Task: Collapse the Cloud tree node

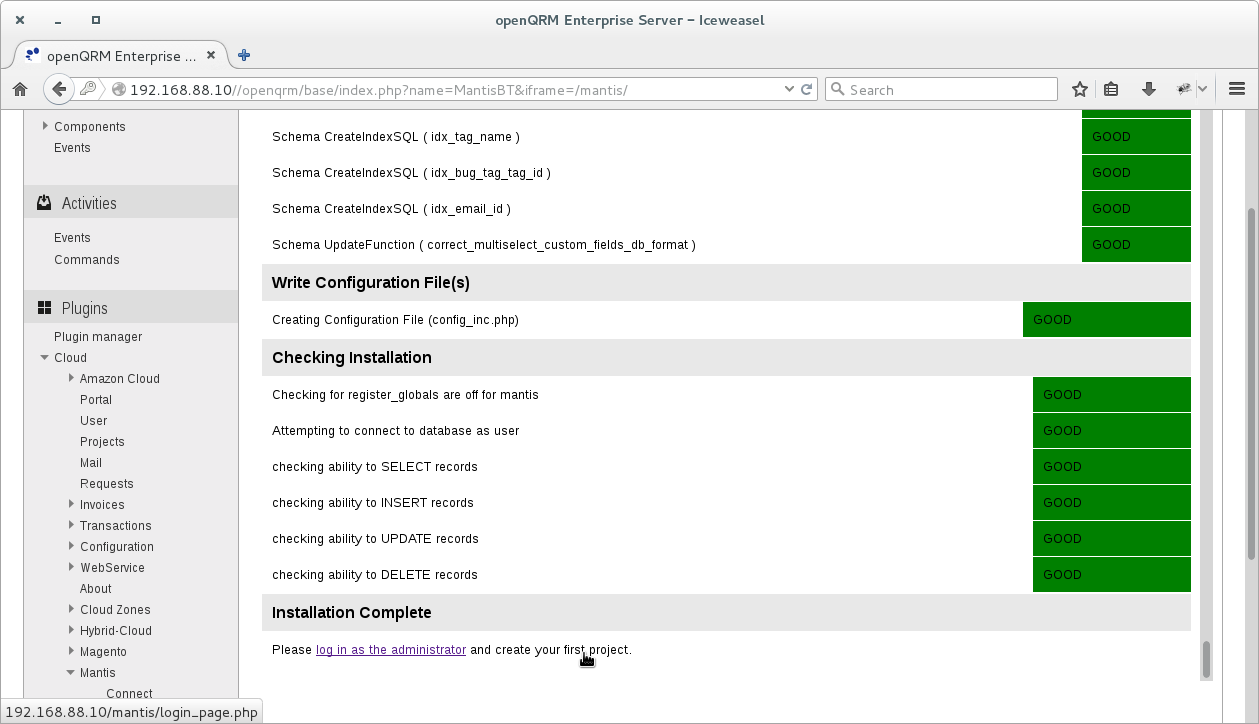Action: 45,357
